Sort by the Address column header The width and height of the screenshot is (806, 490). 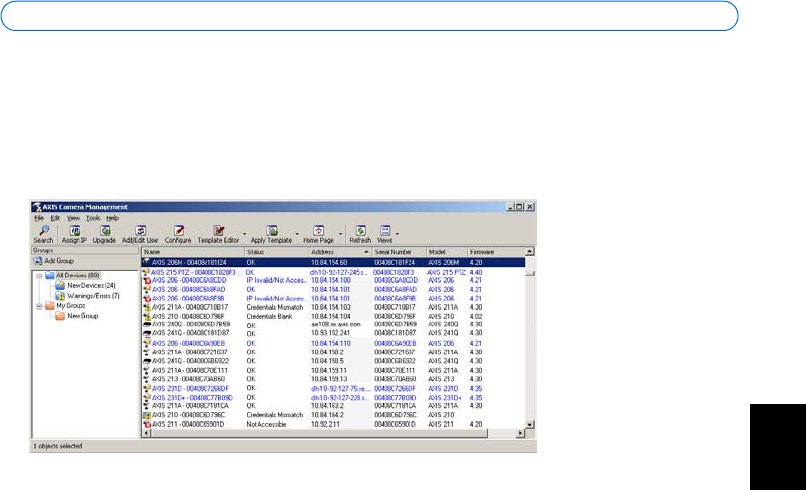(x=340, y=252)
